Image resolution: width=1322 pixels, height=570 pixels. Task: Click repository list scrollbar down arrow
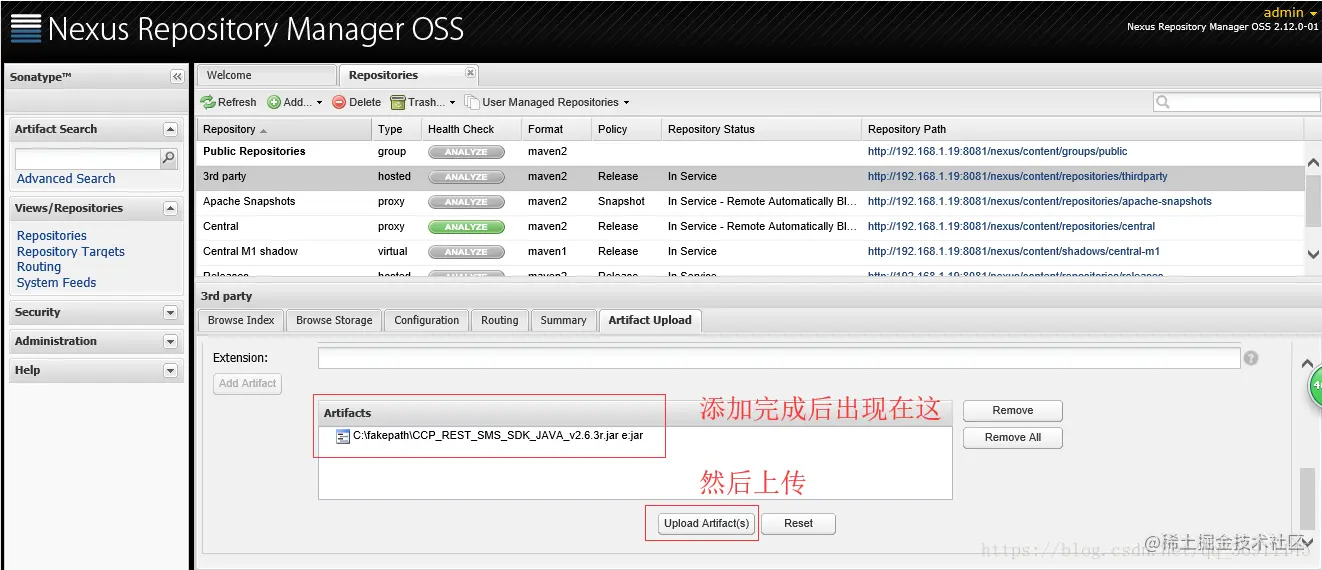(x=1313, y=255)
